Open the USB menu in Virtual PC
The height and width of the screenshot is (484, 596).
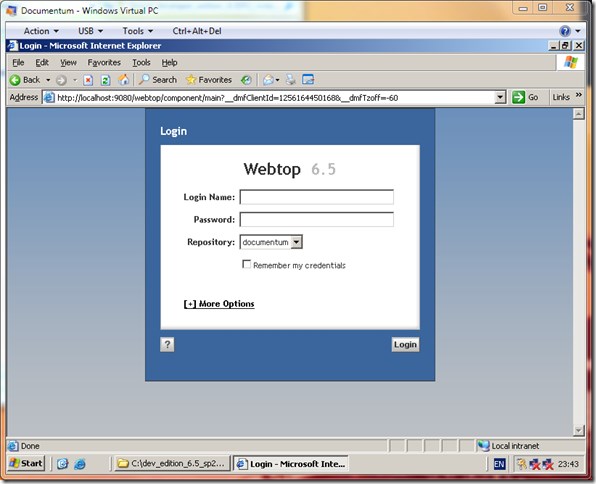click(90, 31)
